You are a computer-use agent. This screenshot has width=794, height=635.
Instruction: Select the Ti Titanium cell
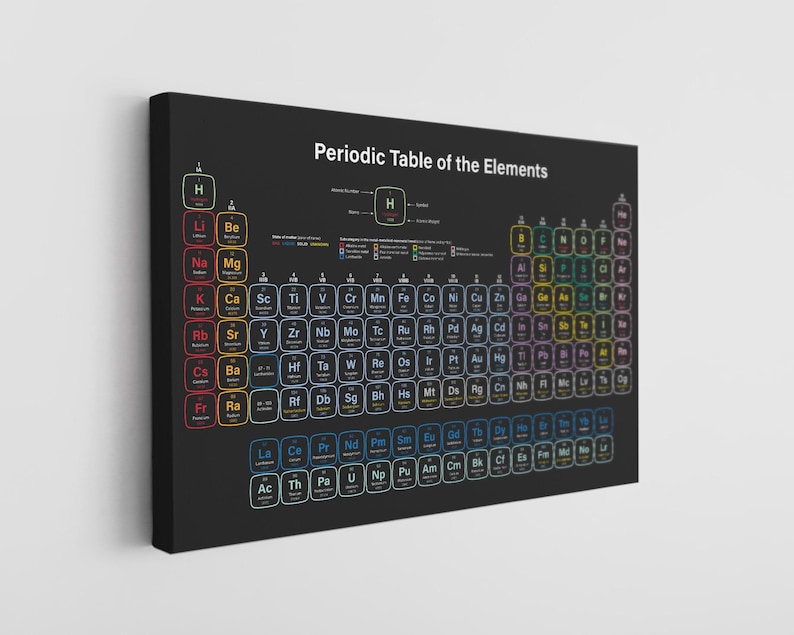pyautogui.click(x=294, y=300)
